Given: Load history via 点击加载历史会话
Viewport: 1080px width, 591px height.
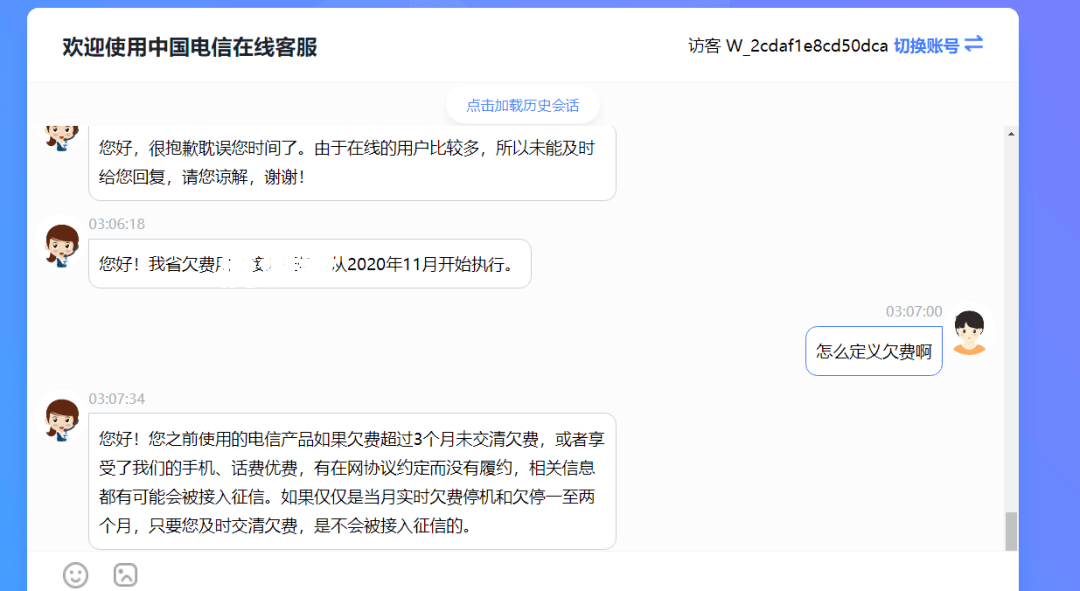Looking at the screenshot, I should 523,105.
